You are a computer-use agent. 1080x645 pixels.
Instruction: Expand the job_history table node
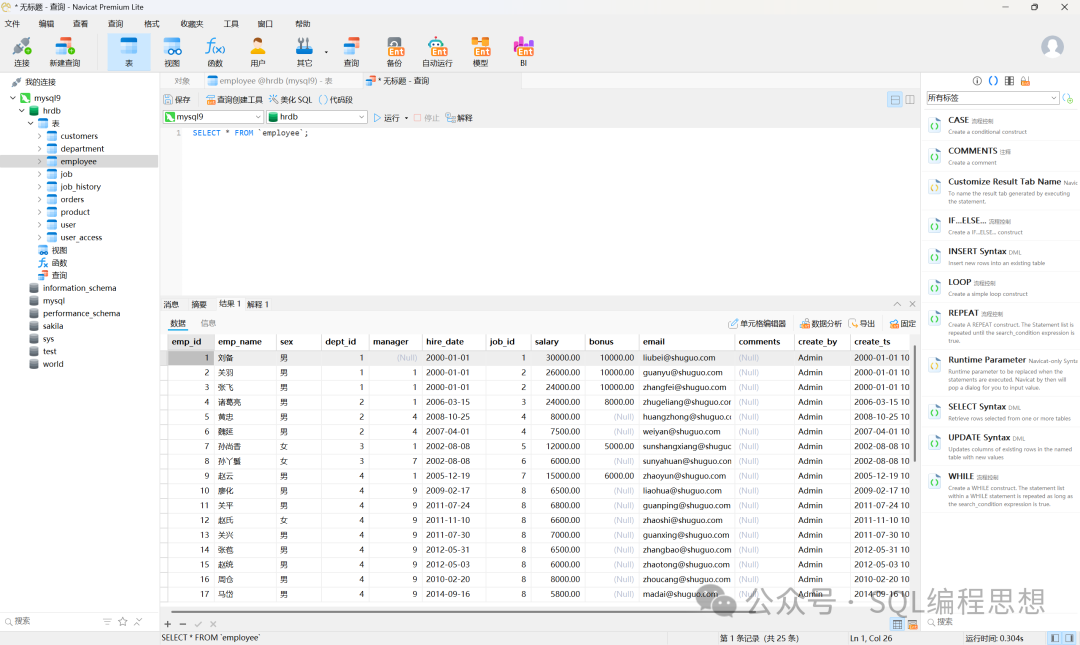[40, 187]
